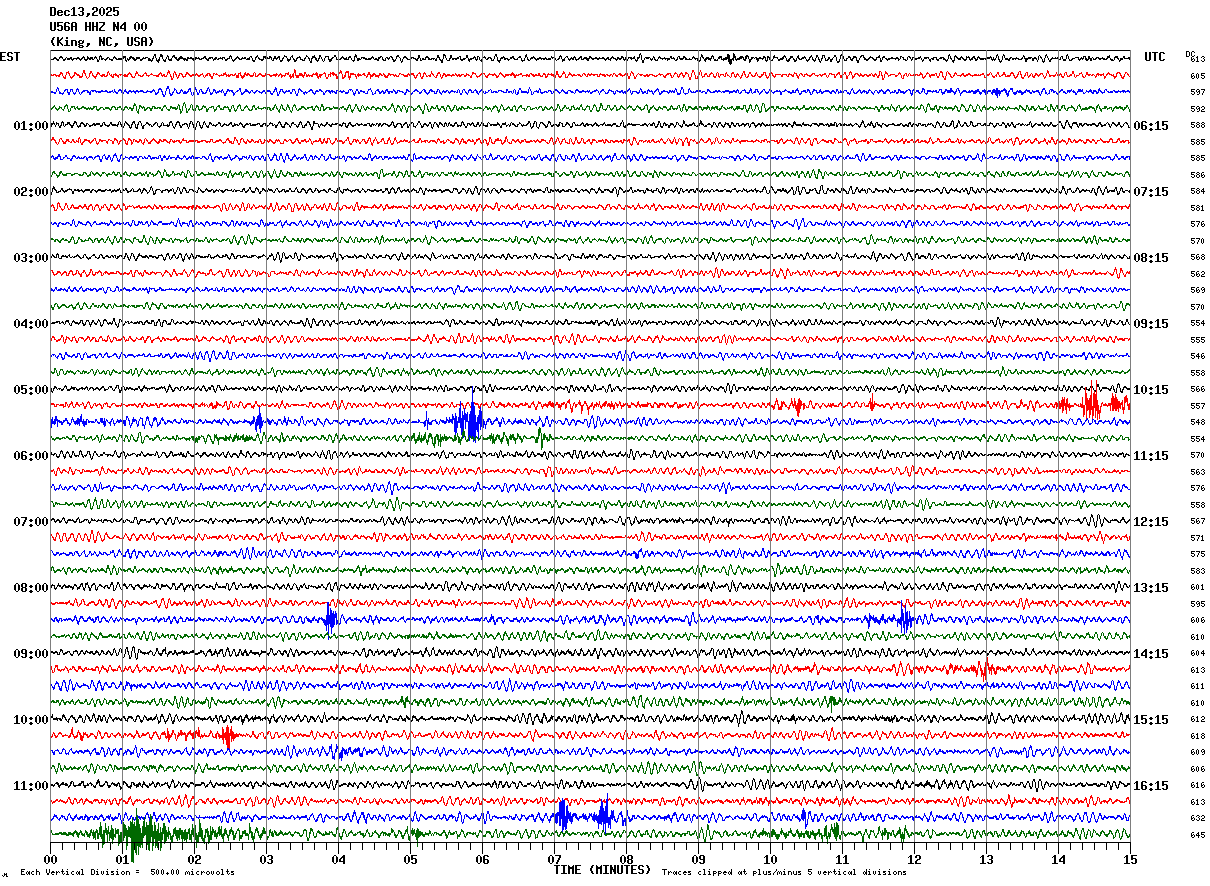Click the DC offset value 595

[1197, 604]
